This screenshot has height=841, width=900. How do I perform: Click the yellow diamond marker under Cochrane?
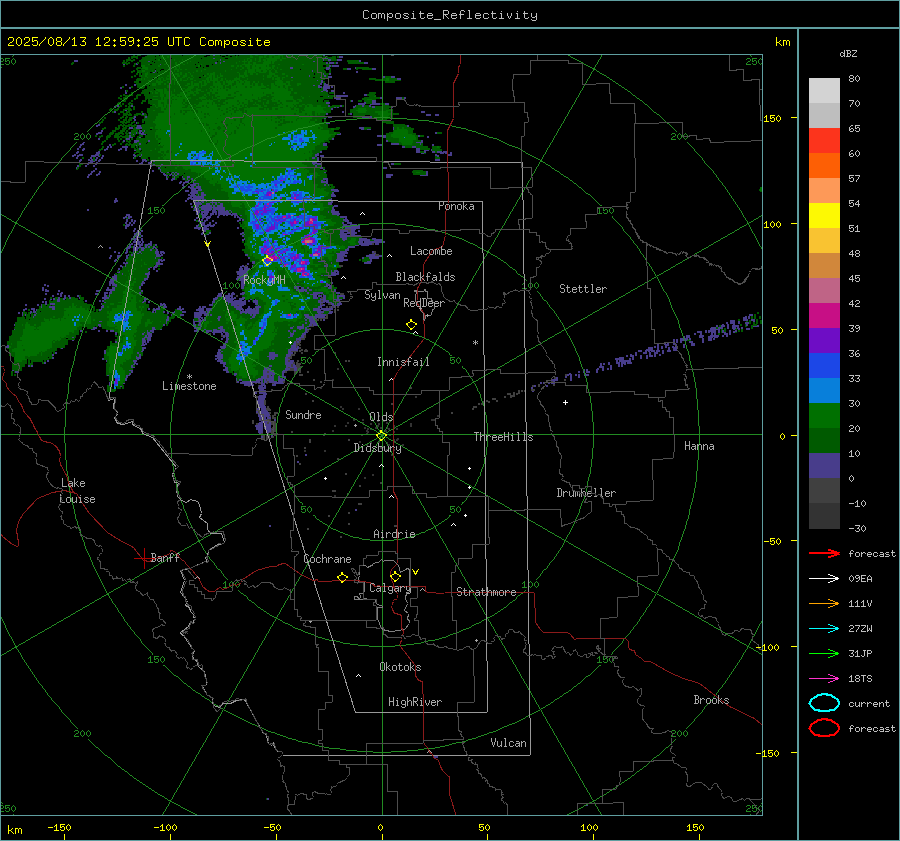click(x=343, y=578)
